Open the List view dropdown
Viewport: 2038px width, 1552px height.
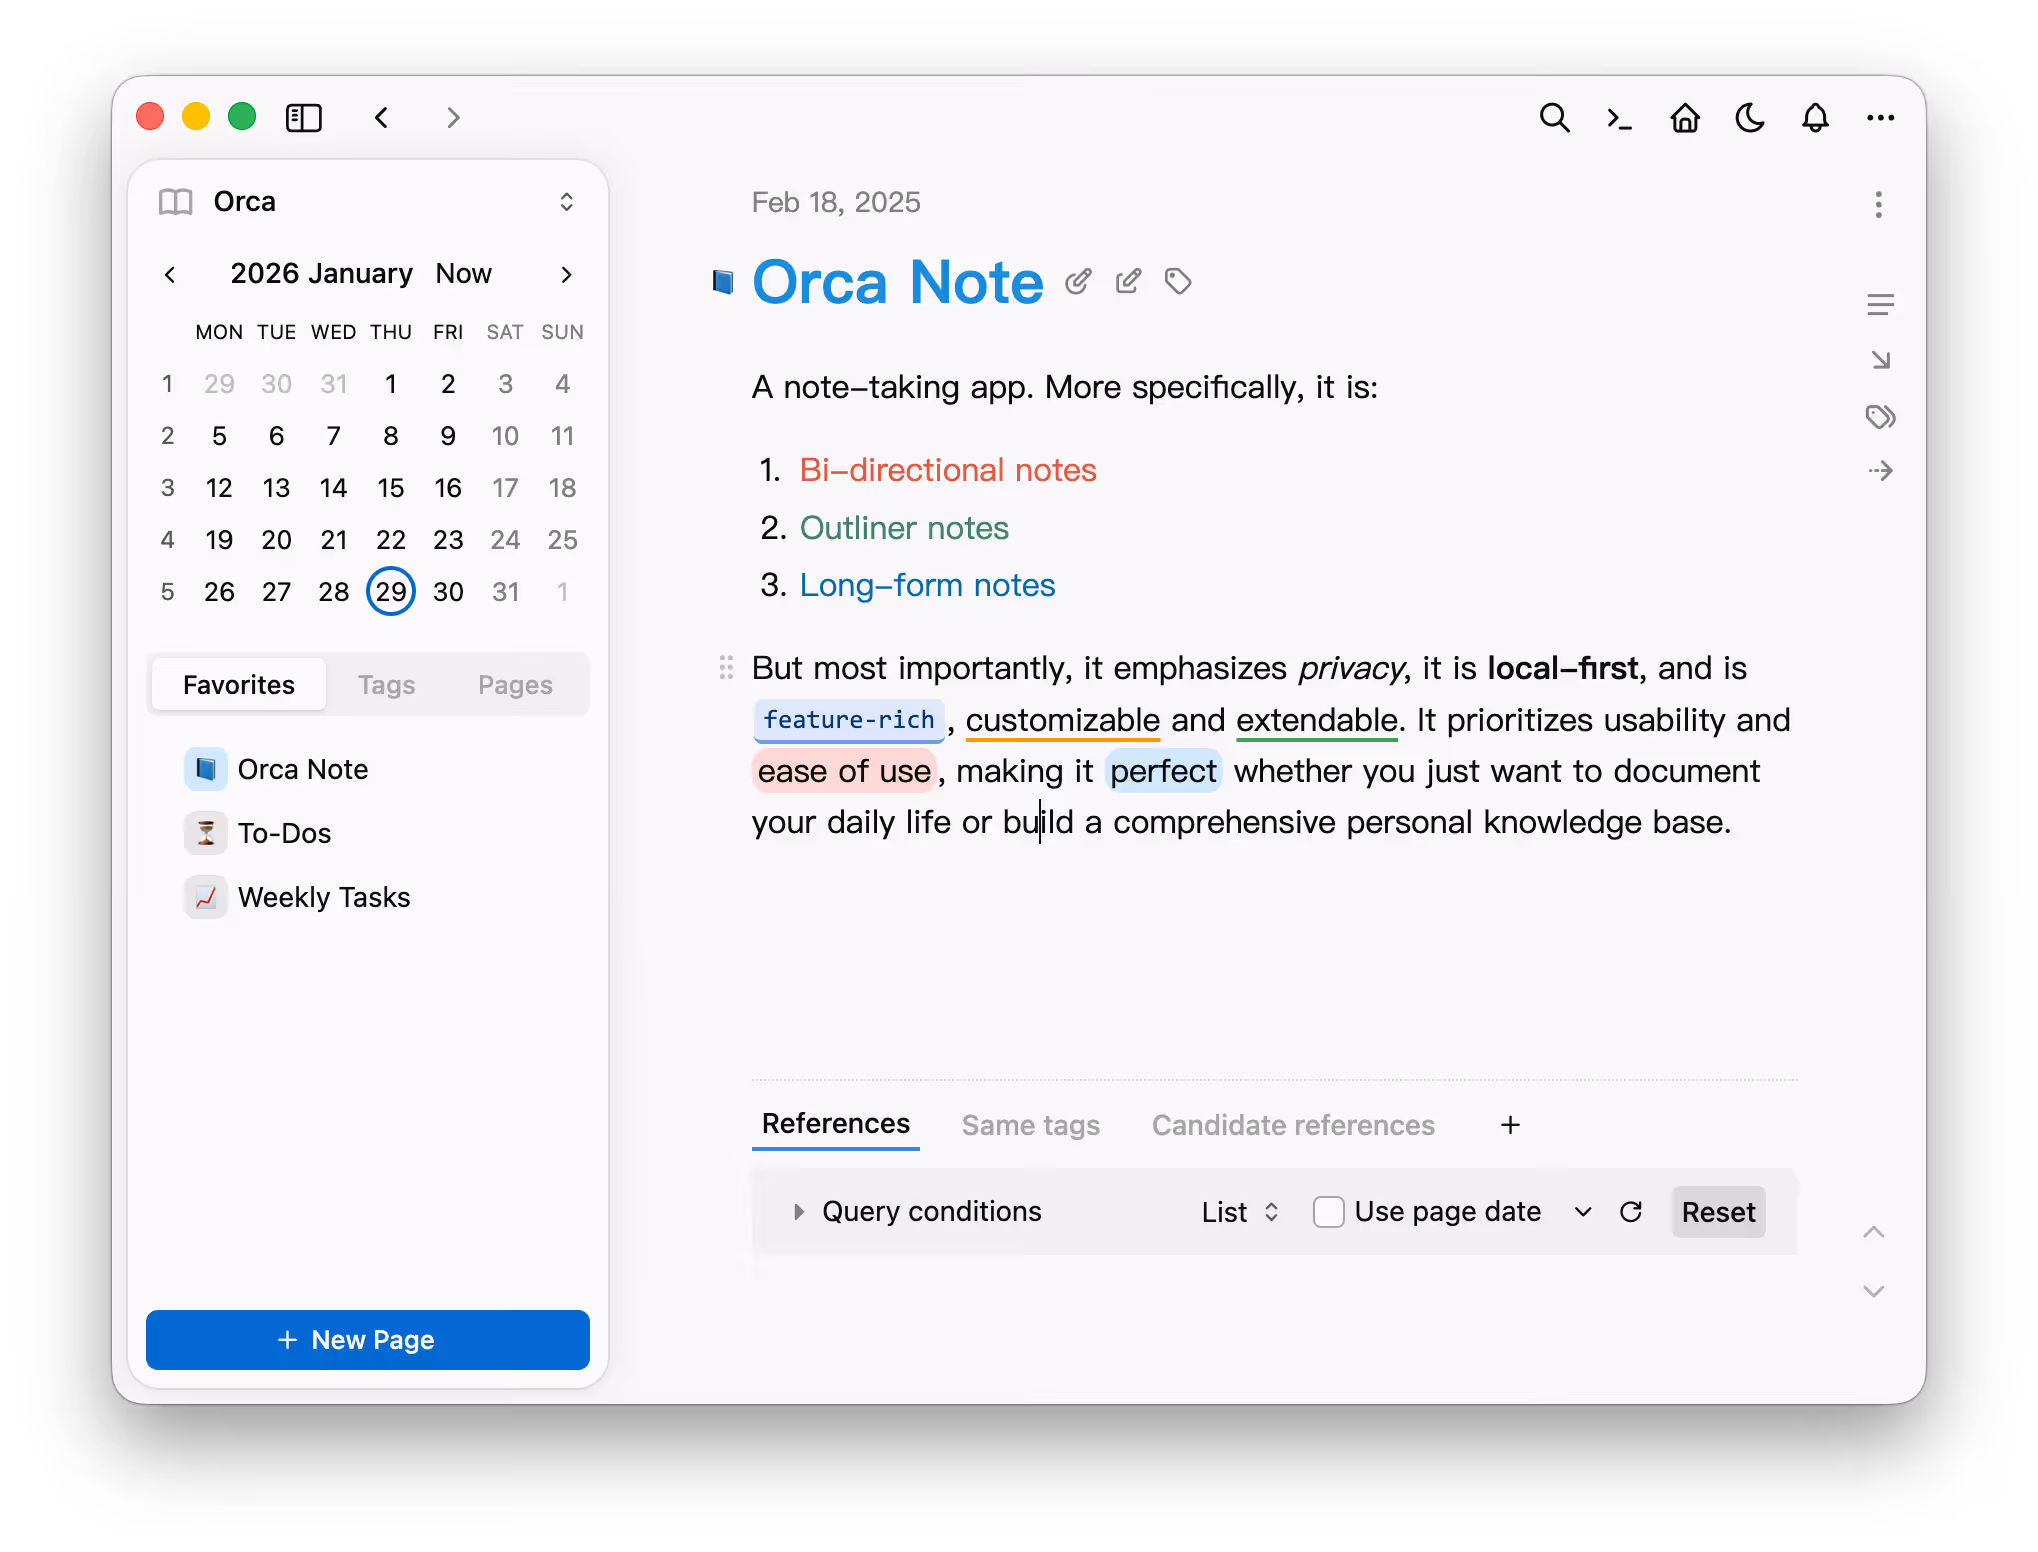pos(1240,1212)
